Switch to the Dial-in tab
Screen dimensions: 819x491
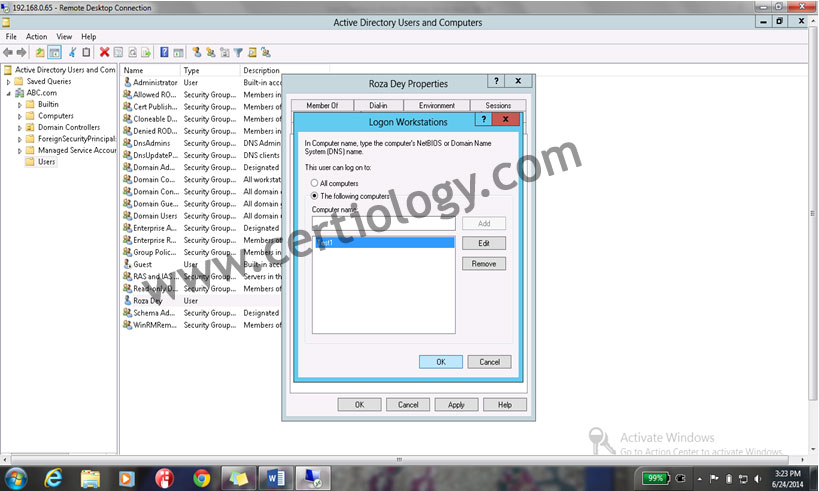378,106
